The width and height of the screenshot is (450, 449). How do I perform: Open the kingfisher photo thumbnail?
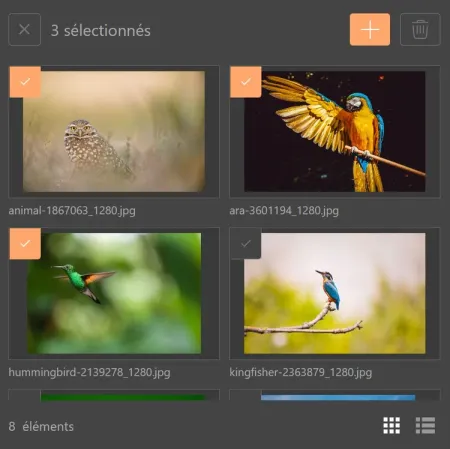click(x=335, y=293)
